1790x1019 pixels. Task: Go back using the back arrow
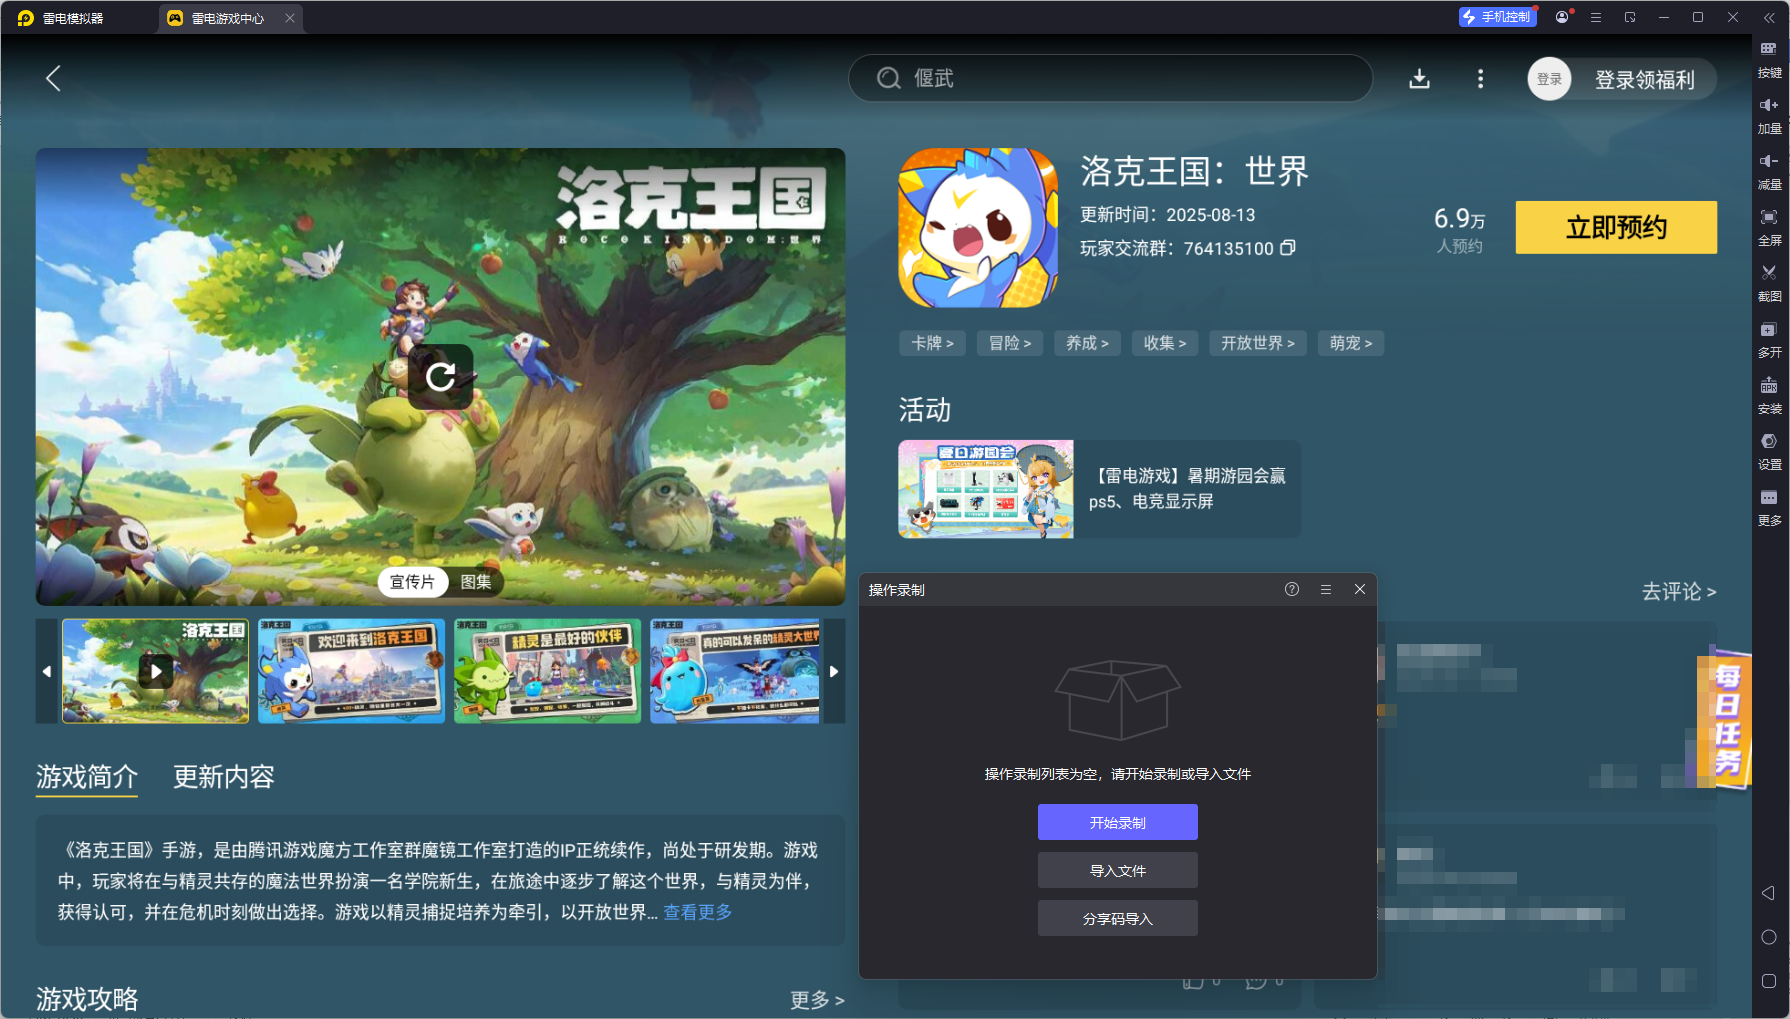(54, 79)
